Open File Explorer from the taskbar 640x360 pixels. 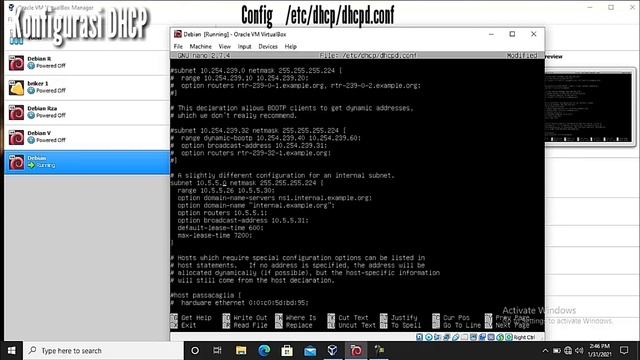241,351
